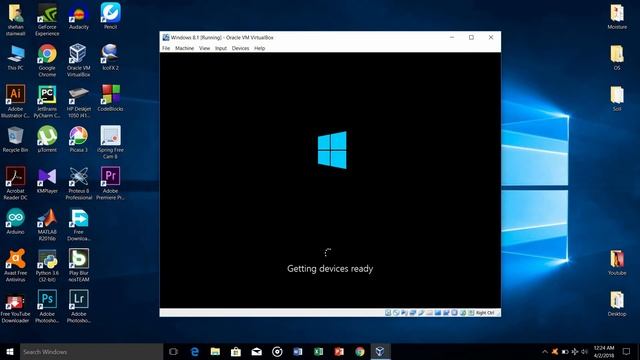
Task: Open the Action Center notification icon
Action: (627, 351)
